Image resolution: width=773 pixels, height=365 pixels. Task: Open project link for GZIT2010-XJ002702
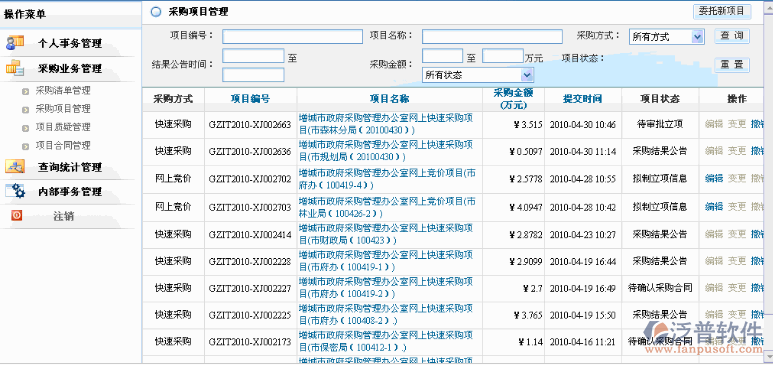[x=387, y=179]
